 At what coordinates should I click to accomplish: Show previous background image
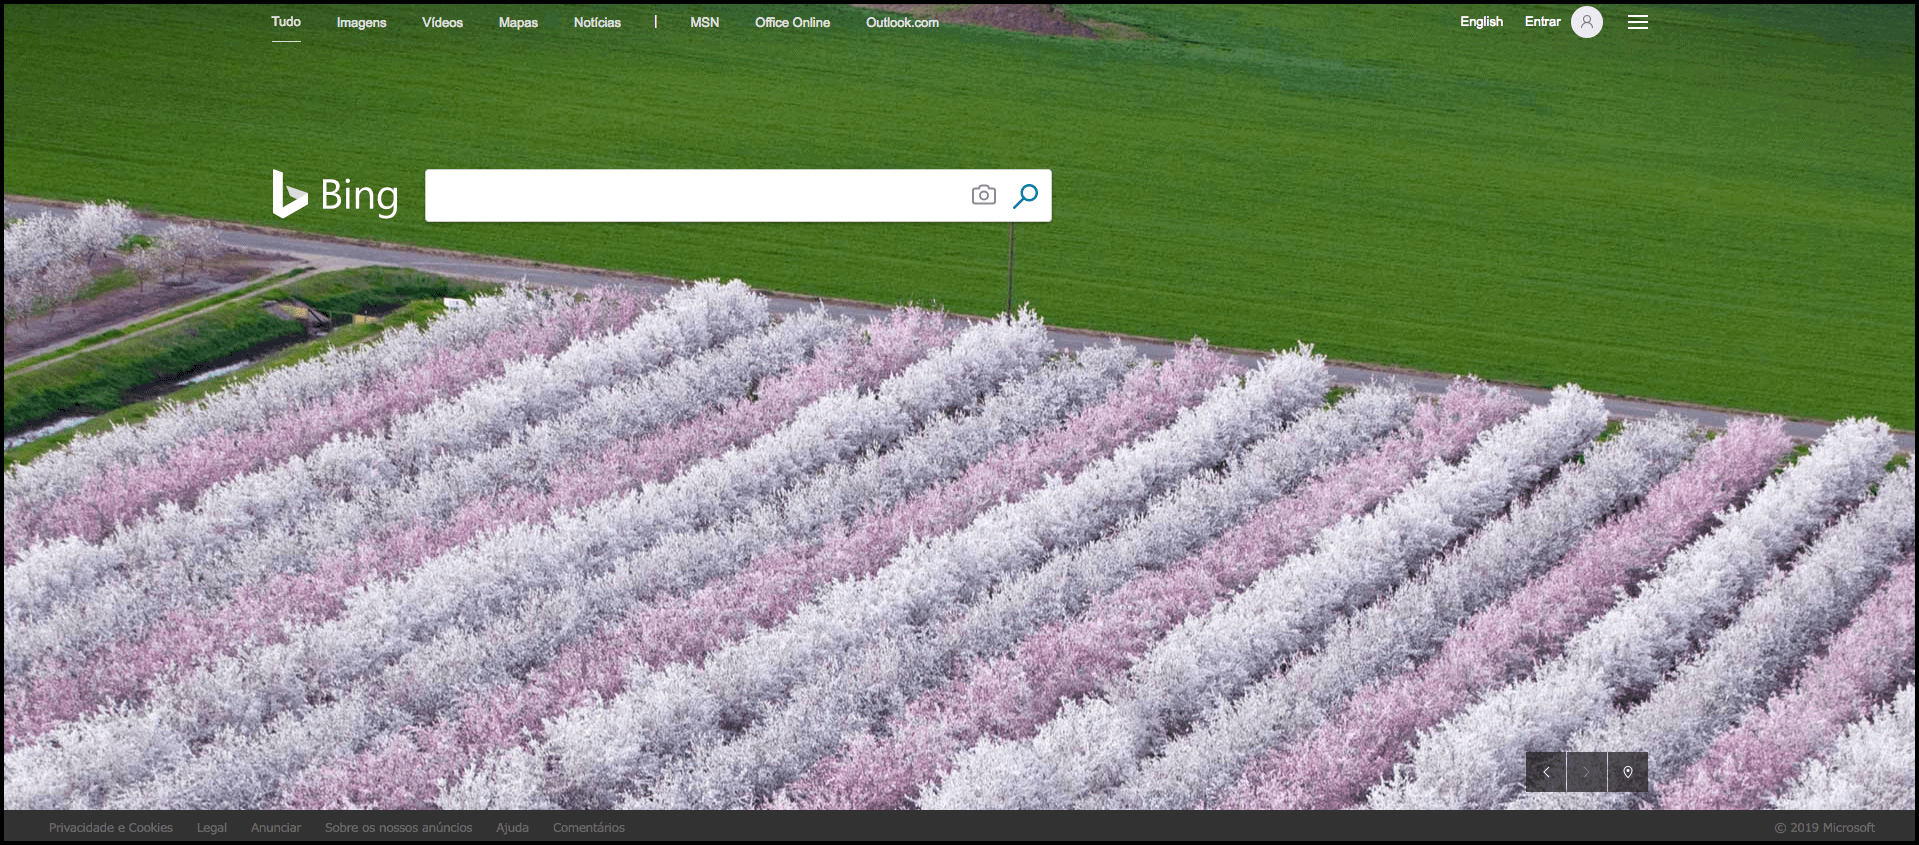click(x=1546, y=772)
